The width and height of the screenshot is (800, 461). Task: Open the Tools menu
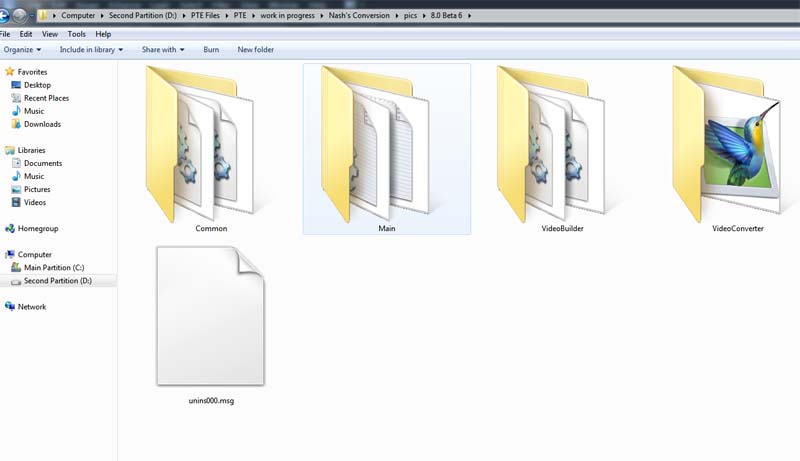point(77,34)
